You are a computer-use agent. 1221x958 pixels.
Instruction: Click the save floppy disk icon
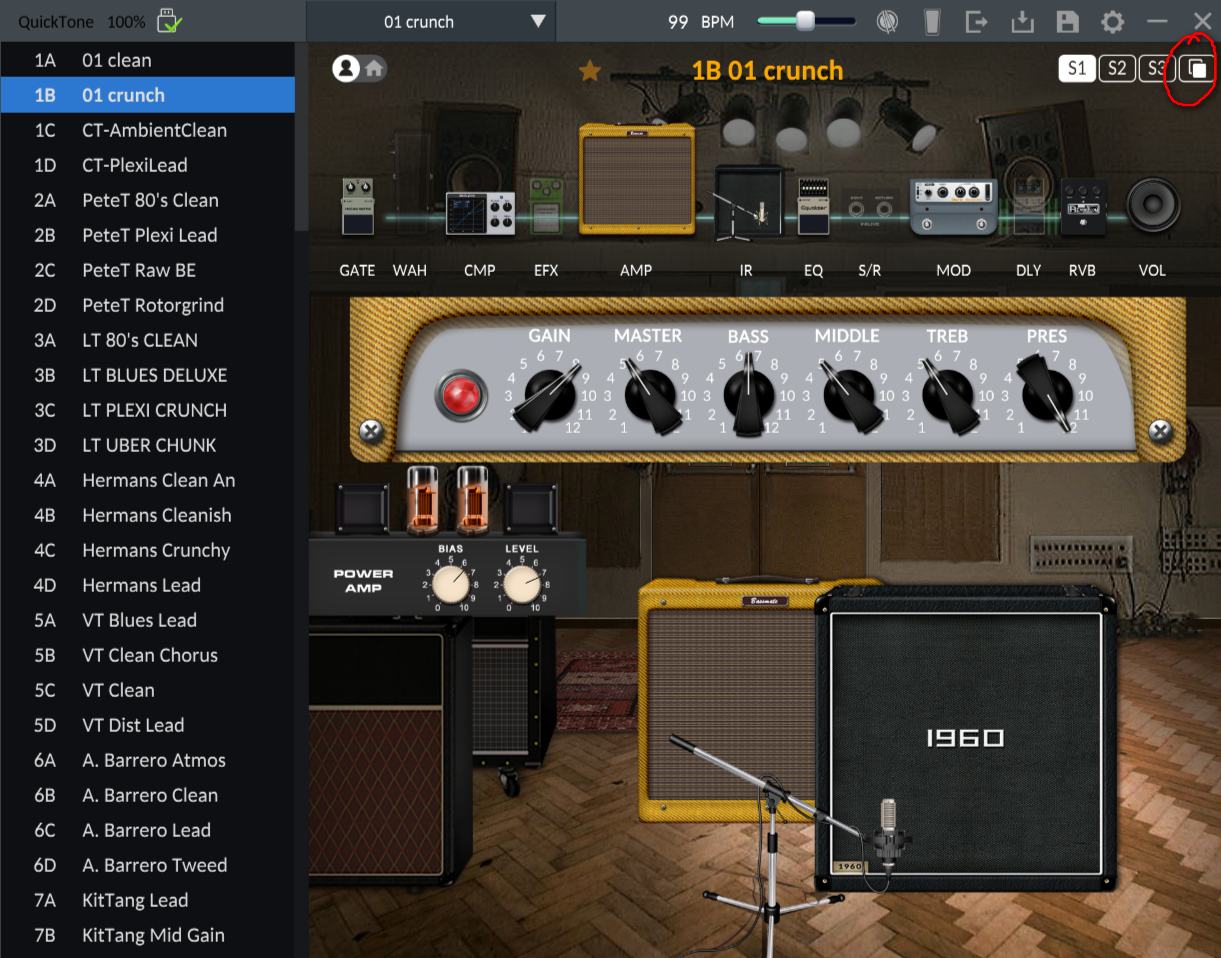pos(1067,21)
